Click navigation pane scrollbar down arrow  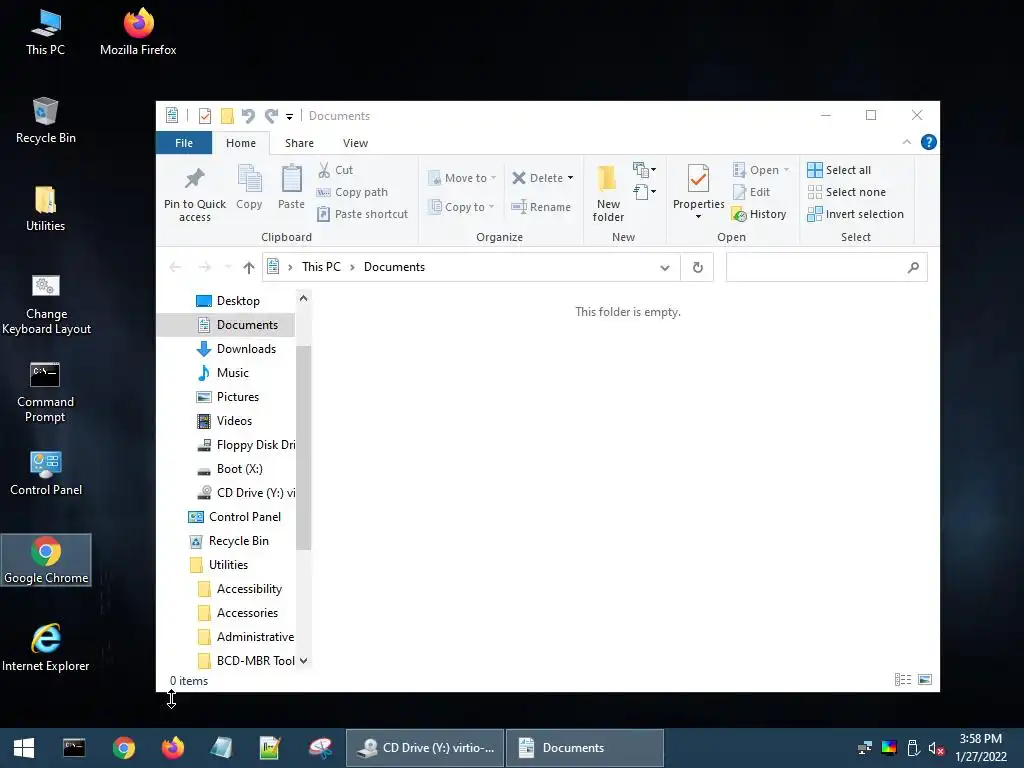tap(303, 661)
